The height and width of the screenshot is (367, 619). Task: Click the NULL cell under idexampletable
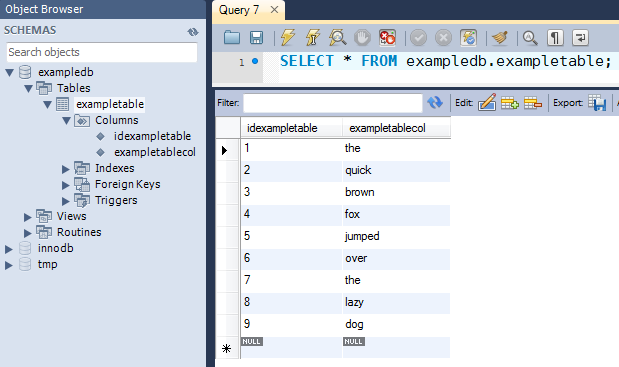(x=291, y=347)
